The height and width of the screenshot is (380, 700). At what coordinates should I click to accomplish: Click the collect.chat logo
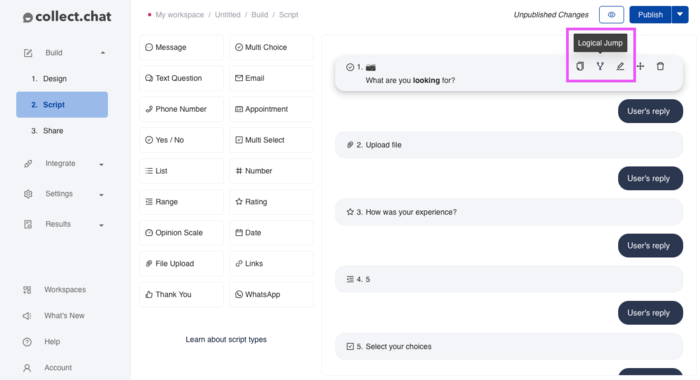pos(67,17)
